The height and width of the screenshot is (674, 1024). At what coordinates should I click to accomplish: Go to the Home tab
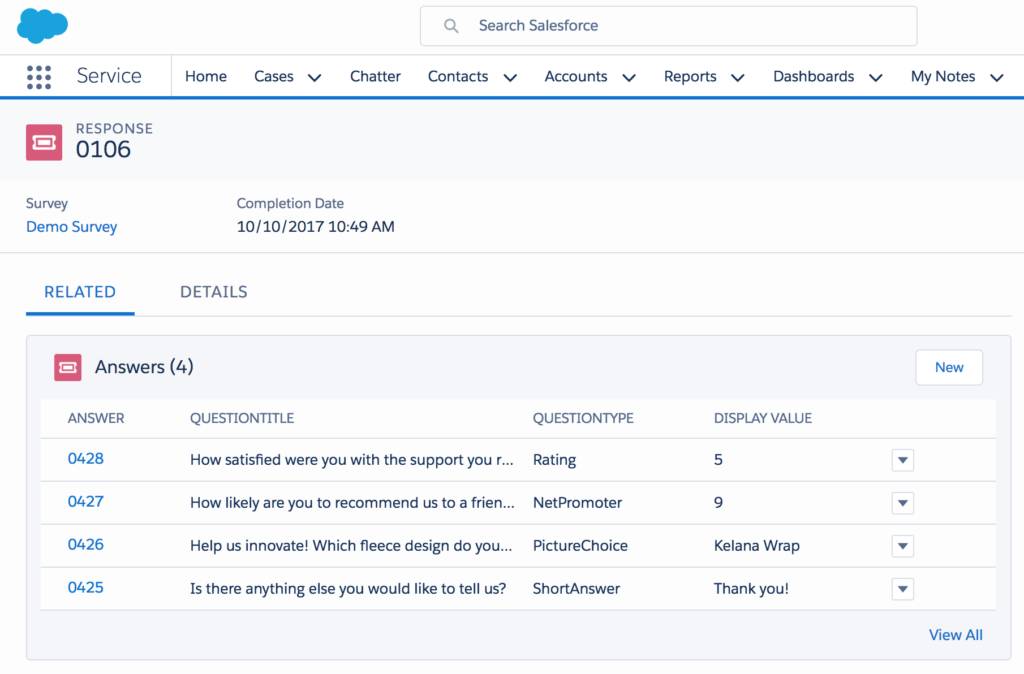(x=206, y=76)
